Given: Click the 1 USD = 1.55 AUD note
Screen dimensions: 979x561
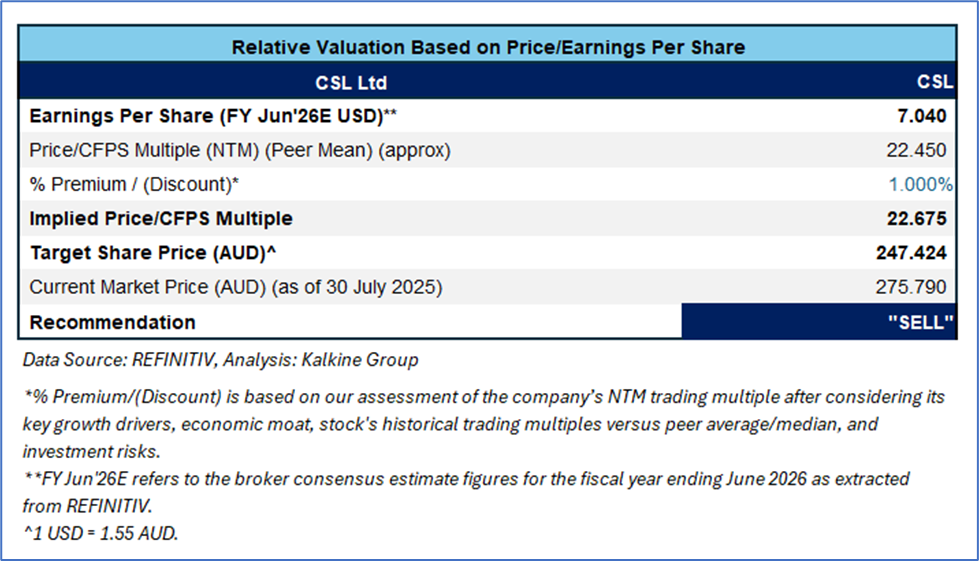Looking at the screenshot, I should [x=100, y=534].
